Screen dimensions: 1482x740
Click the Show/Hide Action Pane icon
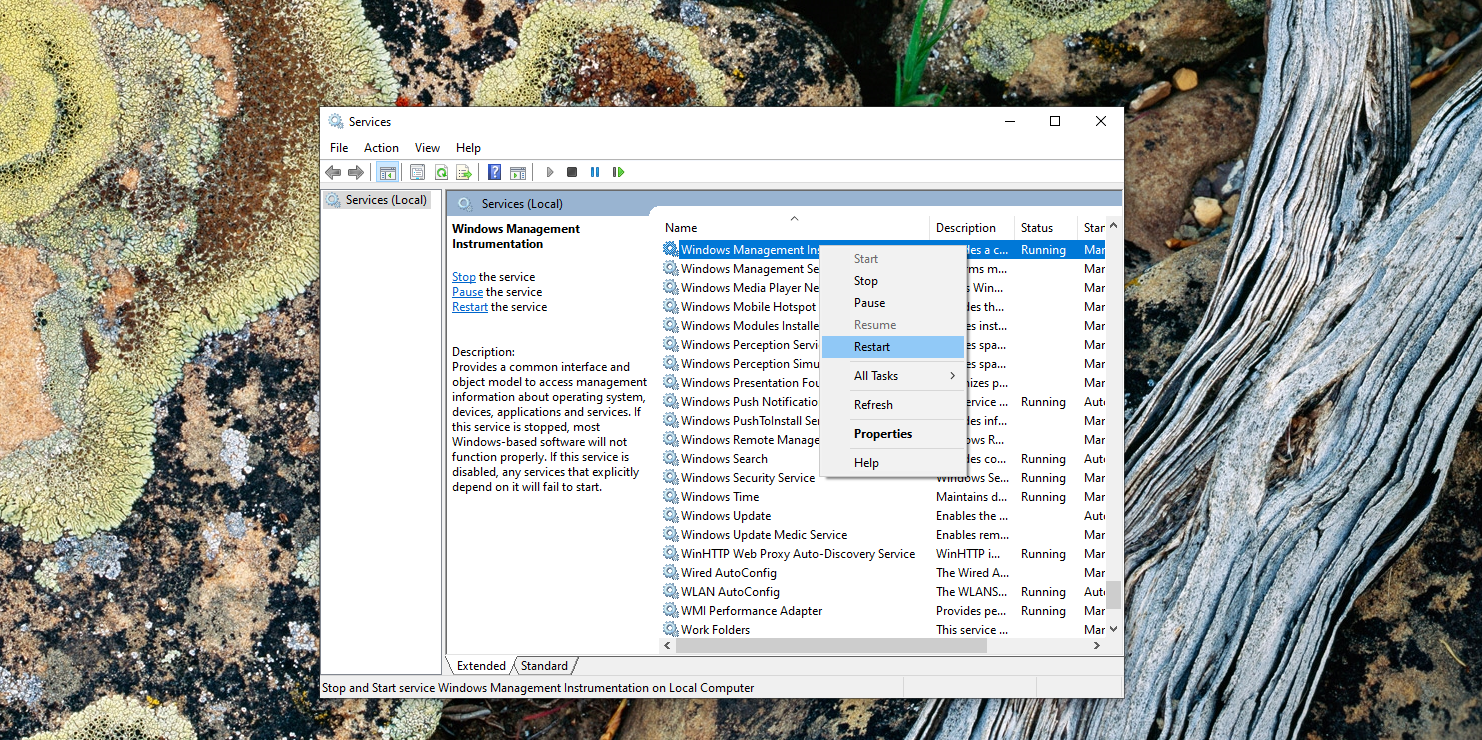[x=518, y=172]
